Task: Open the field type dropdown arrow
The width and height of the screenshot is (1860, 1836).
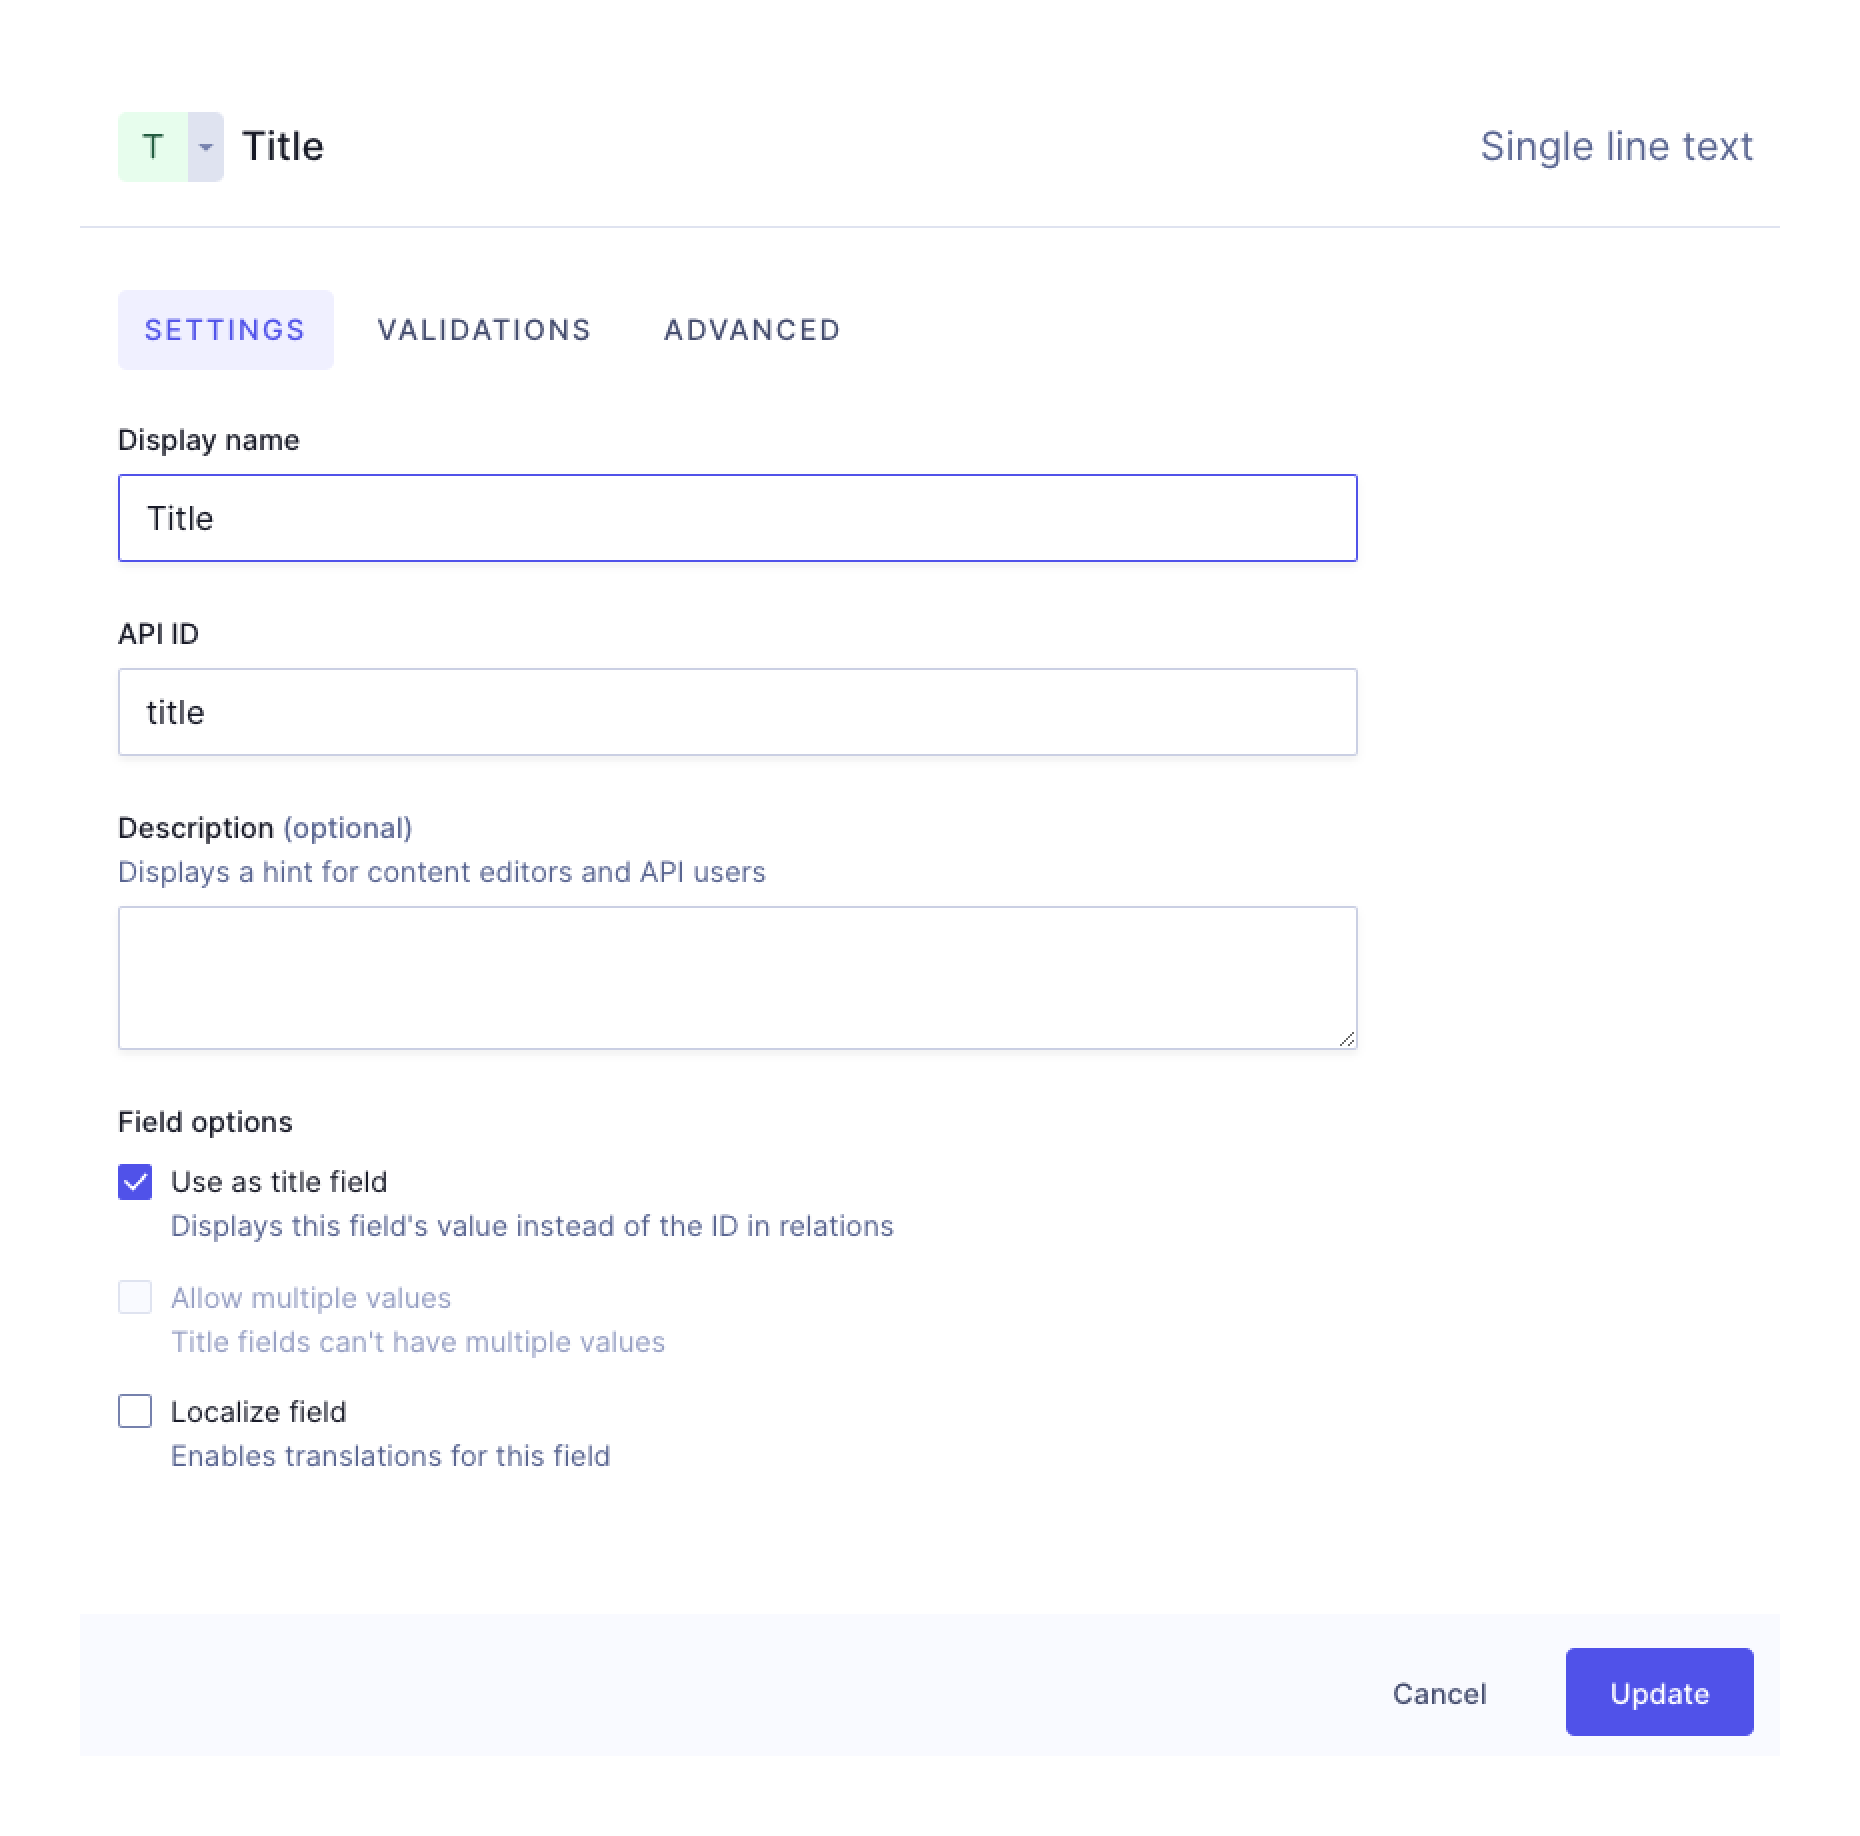Action: click(x=206, y=146)
